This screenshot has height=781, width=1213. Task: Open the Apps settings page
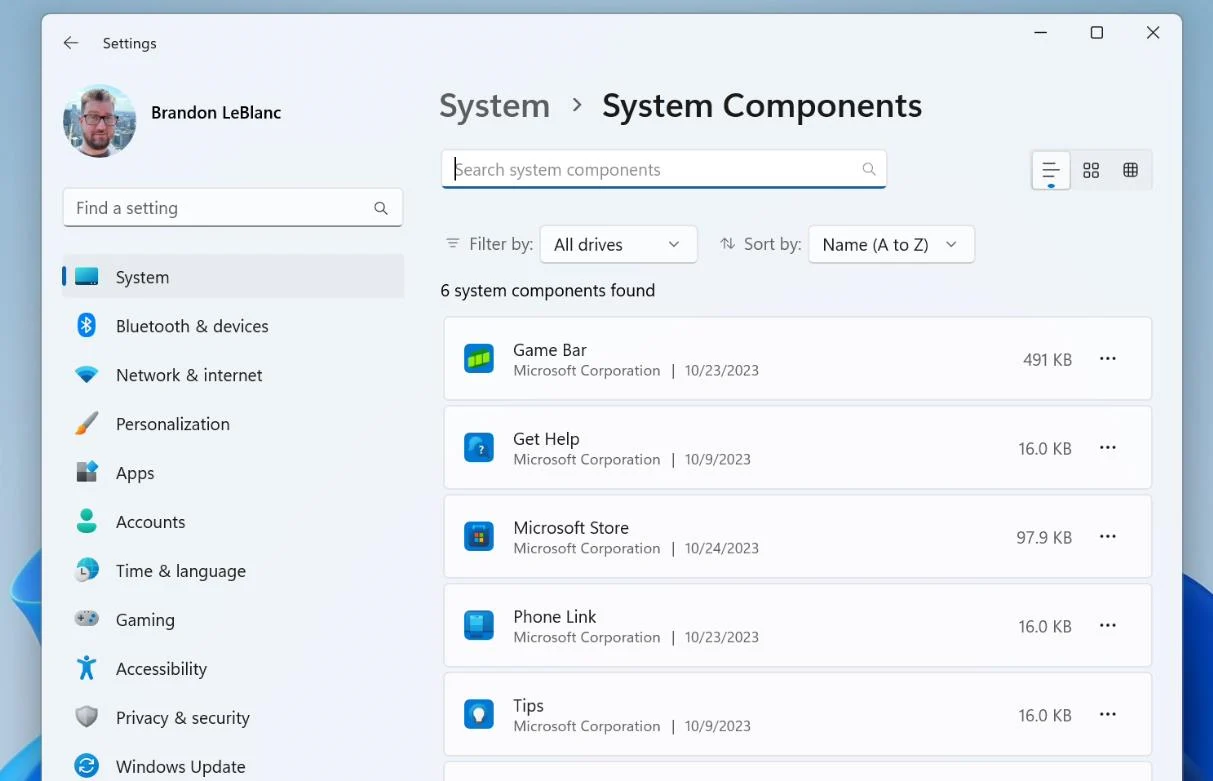click(233, 473)
